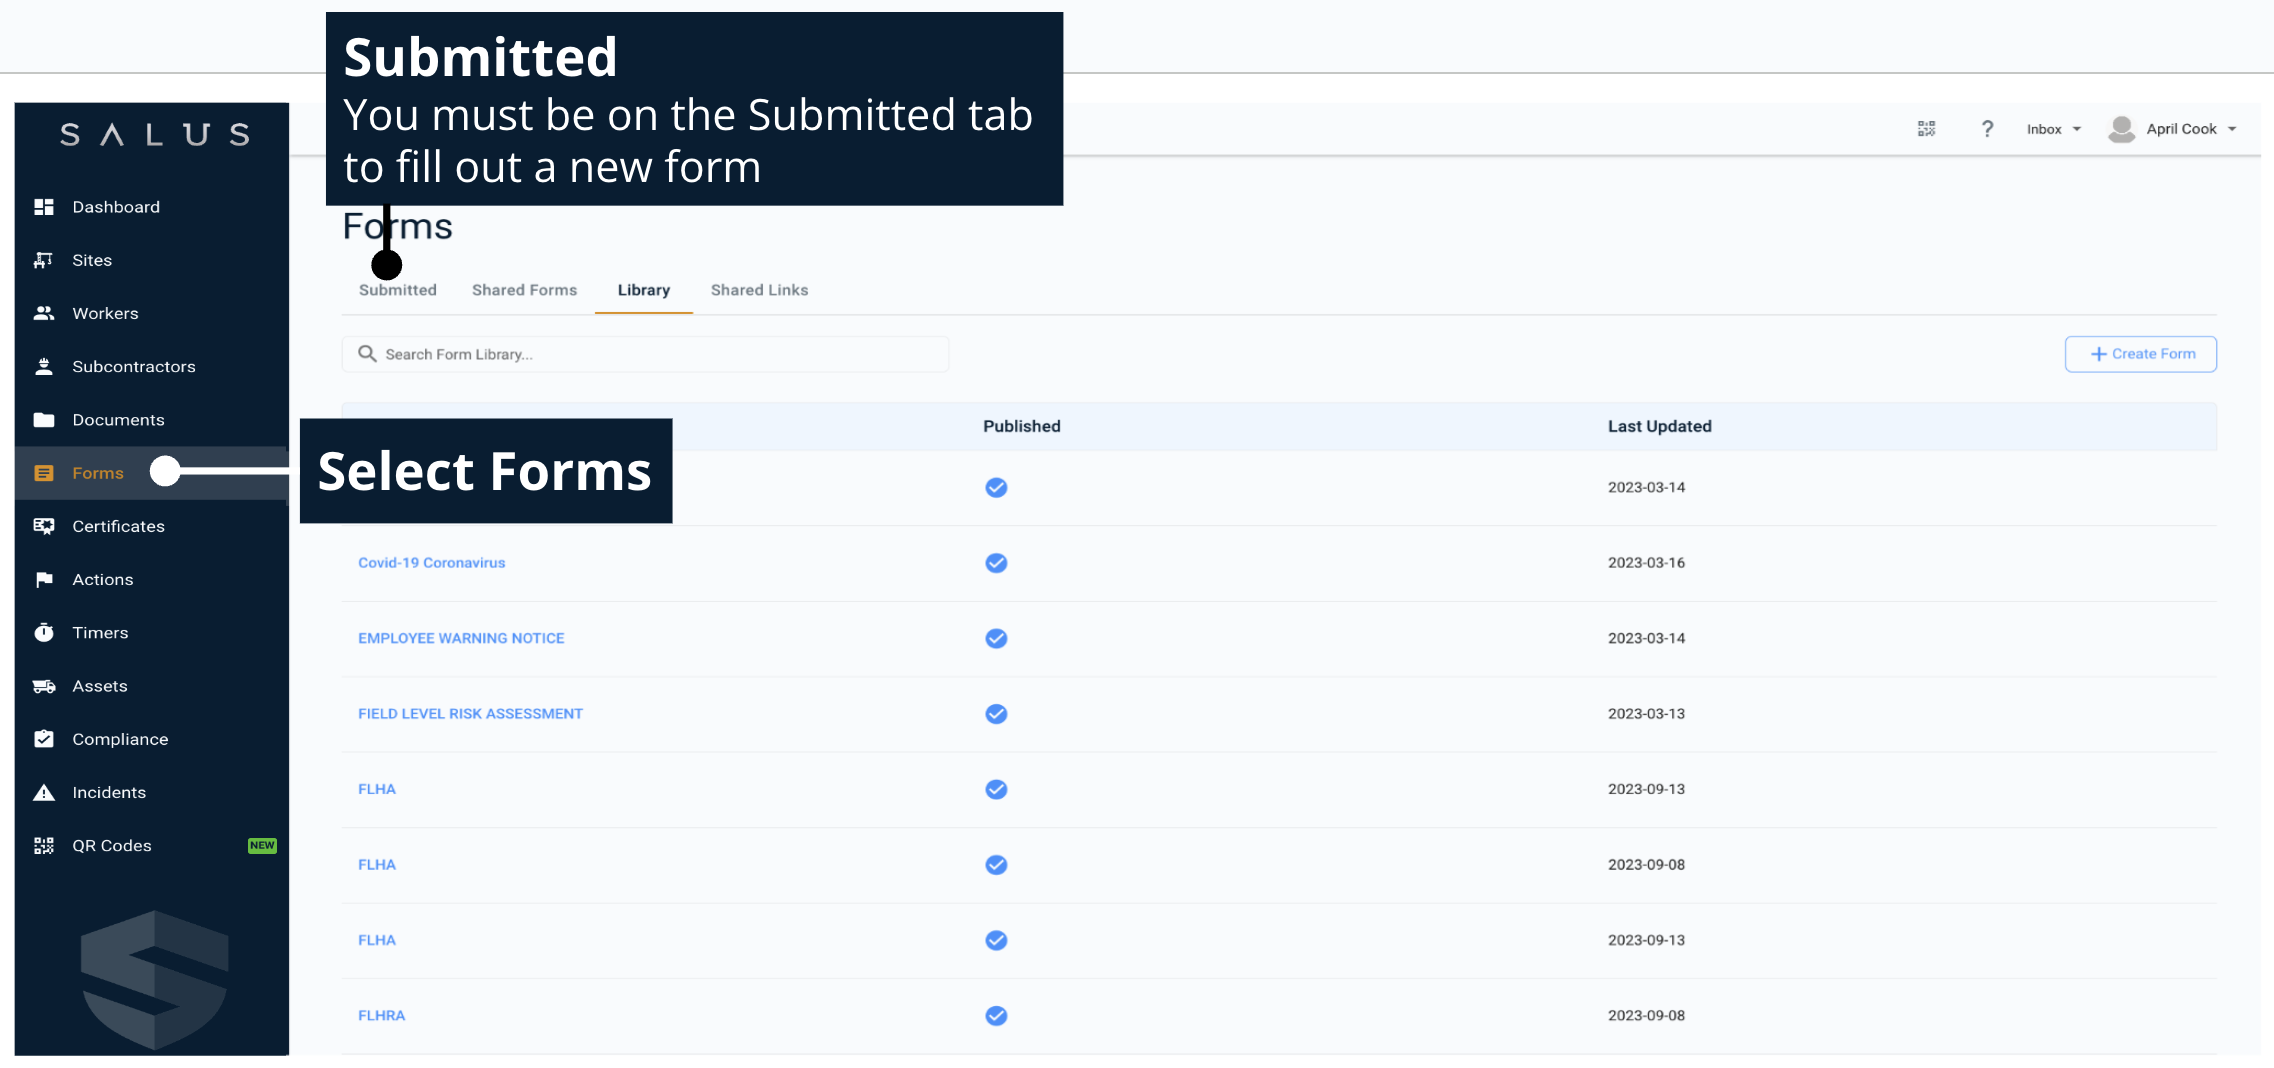2274x1068 pixels.
Task: Click the help question mark icon
Action: [1987, 129]
